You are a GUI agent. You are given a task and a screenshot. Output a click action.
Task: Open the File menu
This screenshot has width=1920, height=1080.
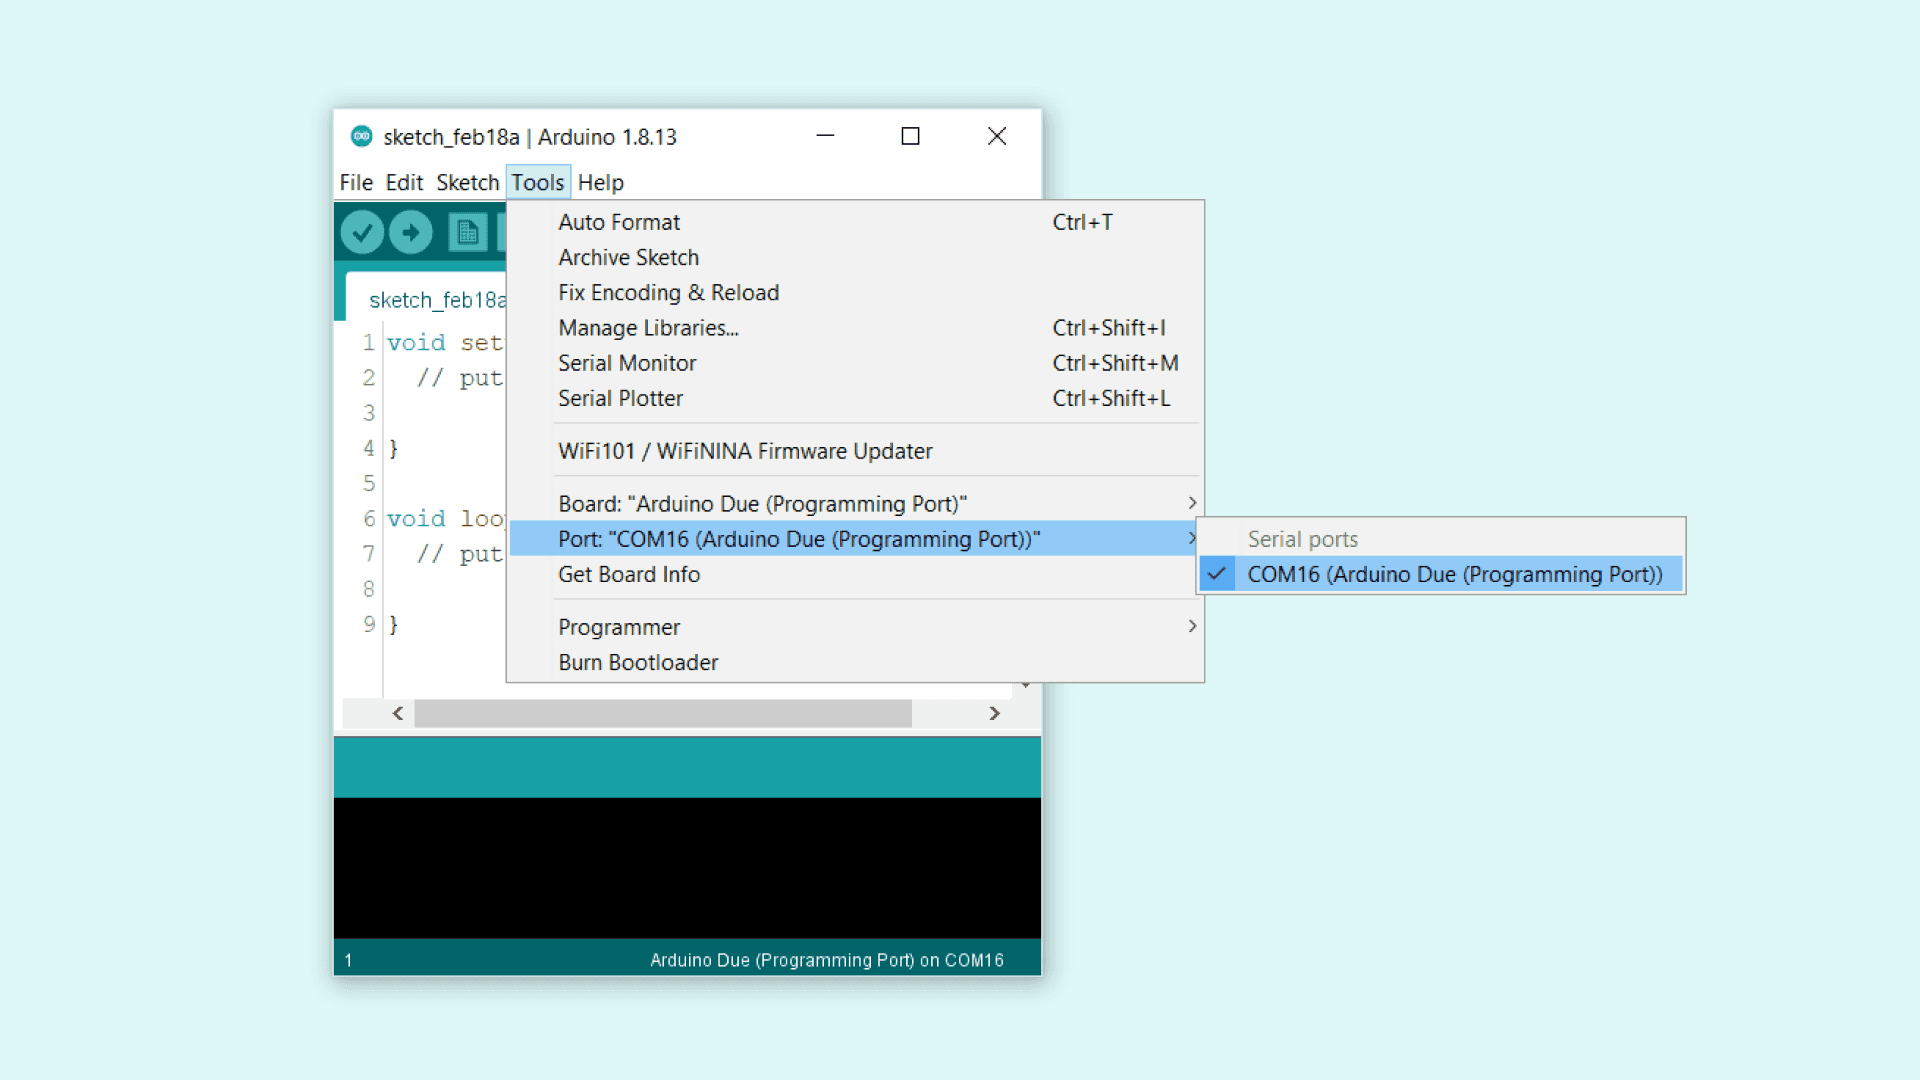[356, 183]
